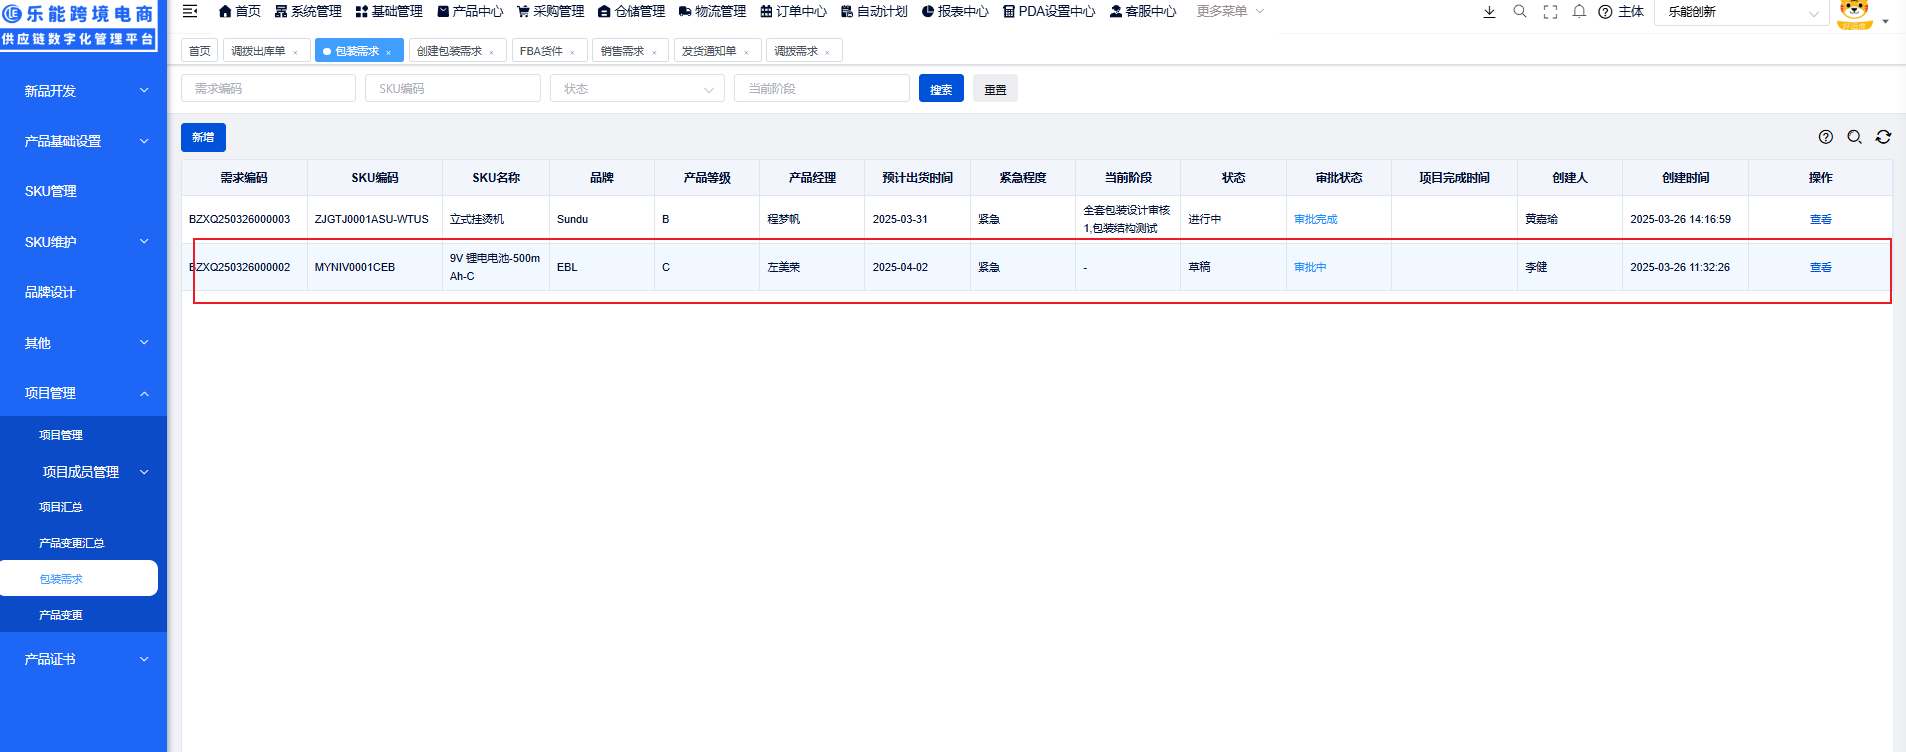Open the top bar search magnifier icon
This screenshot has height=752, width=1906.
pos(1520,12)
